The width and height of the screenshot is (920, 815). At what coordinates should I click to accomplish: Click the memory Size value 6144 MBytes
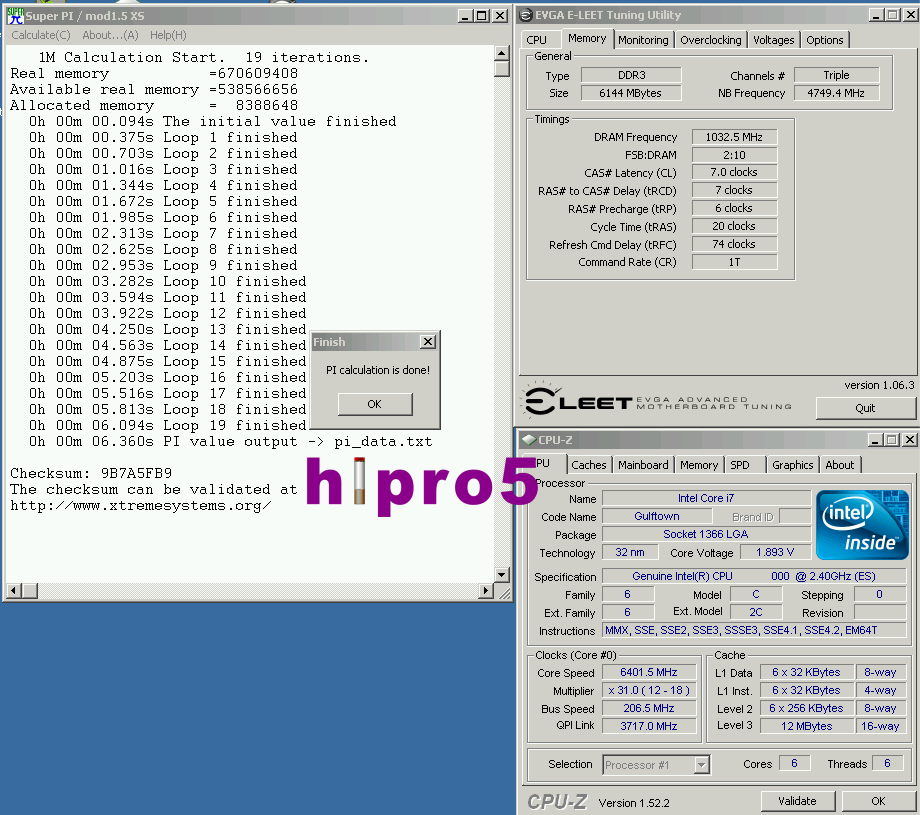tap(631, 93)
